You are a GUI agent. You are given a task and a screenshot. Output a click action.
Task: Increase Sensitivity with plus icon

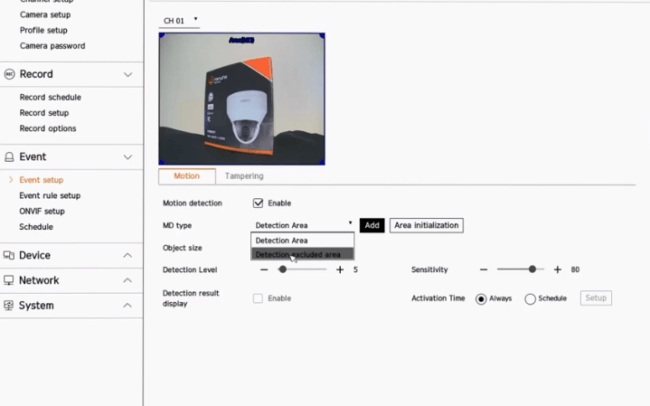point(558,270)
